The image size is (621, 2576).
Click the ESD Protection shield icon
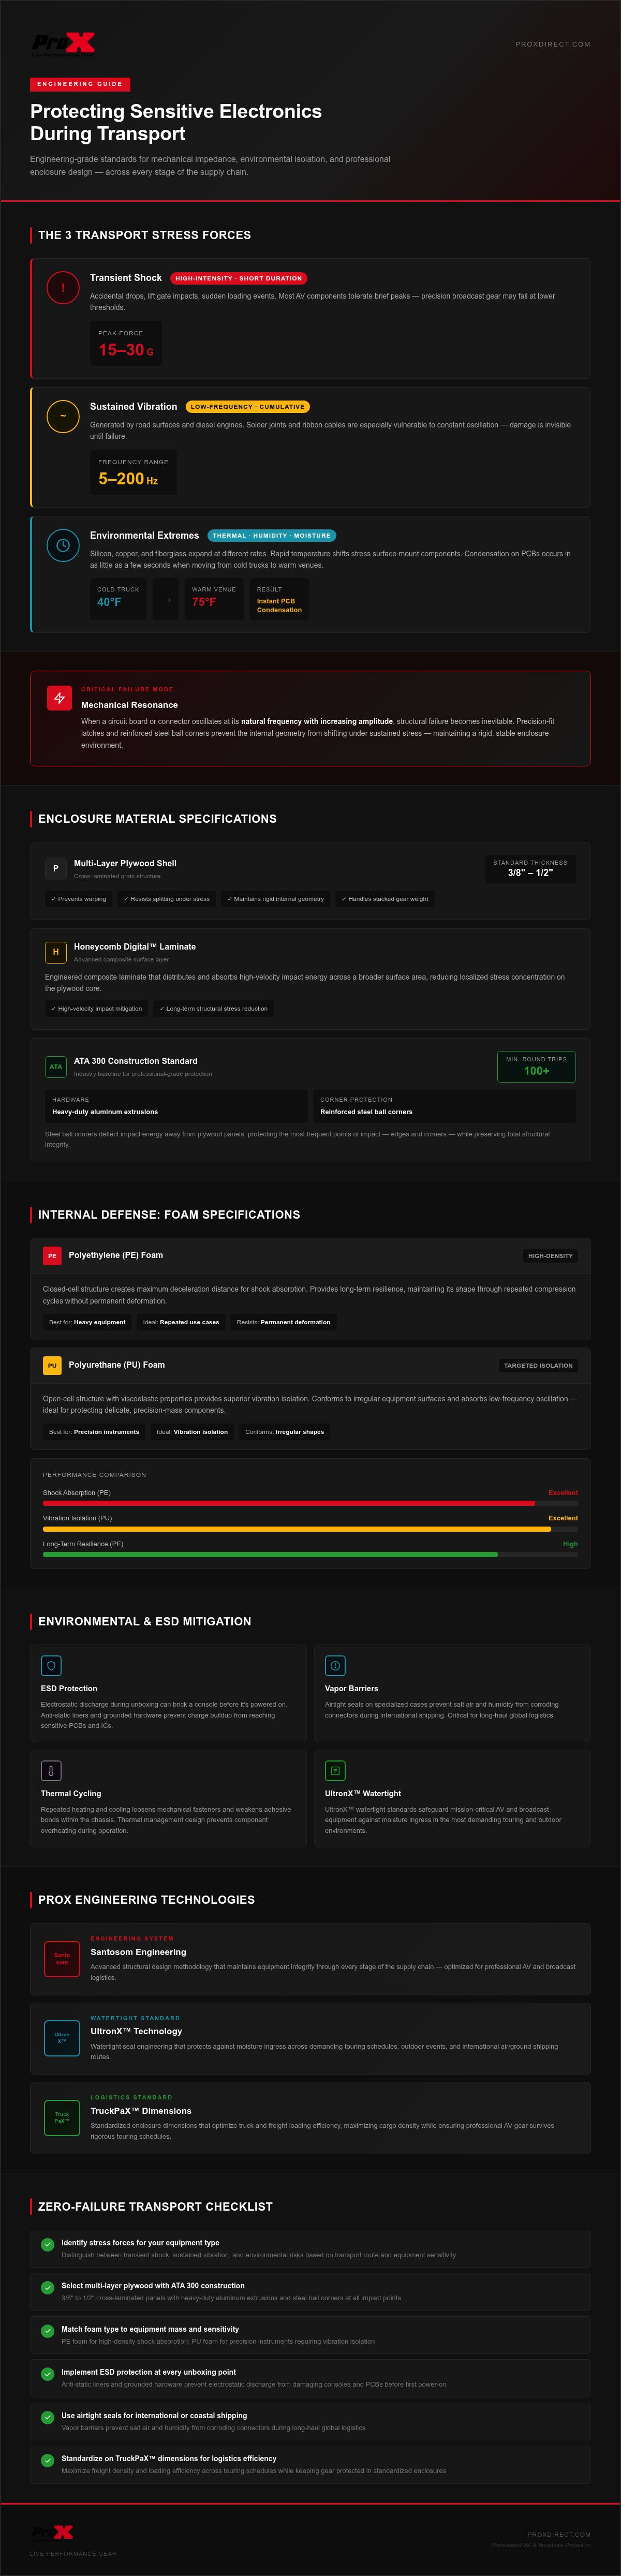51,1665
